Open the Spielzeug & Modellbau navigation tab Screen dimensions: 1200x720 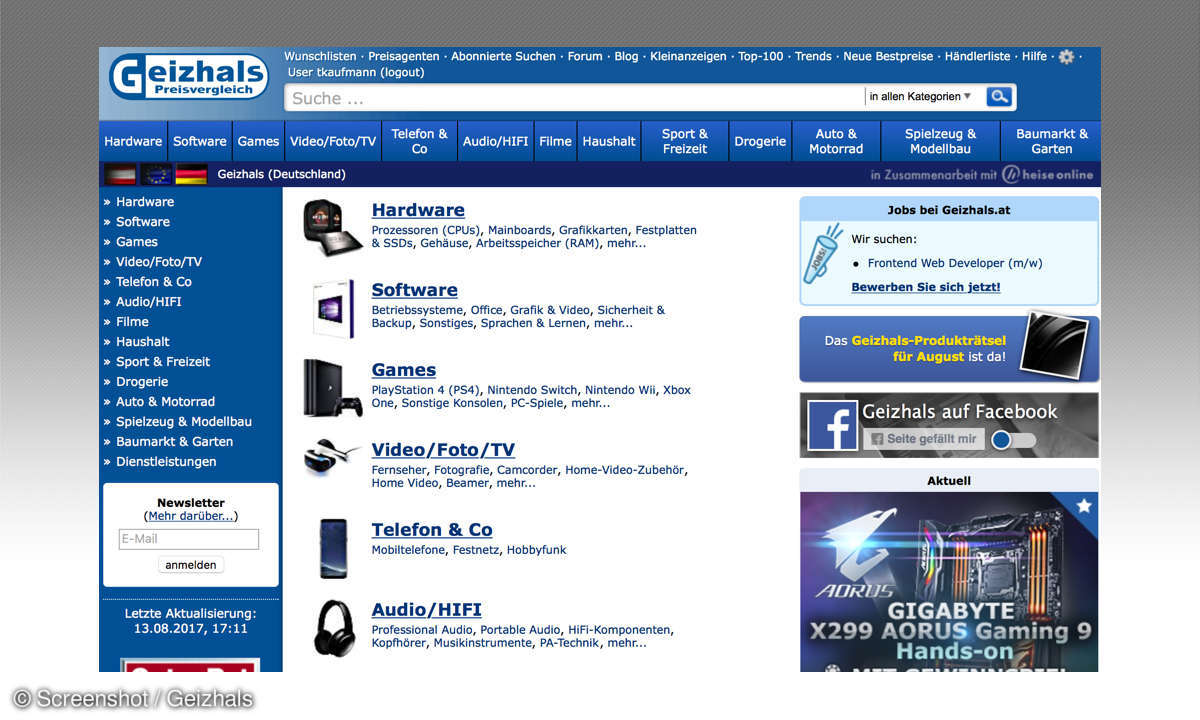click(x=940, y=141)
